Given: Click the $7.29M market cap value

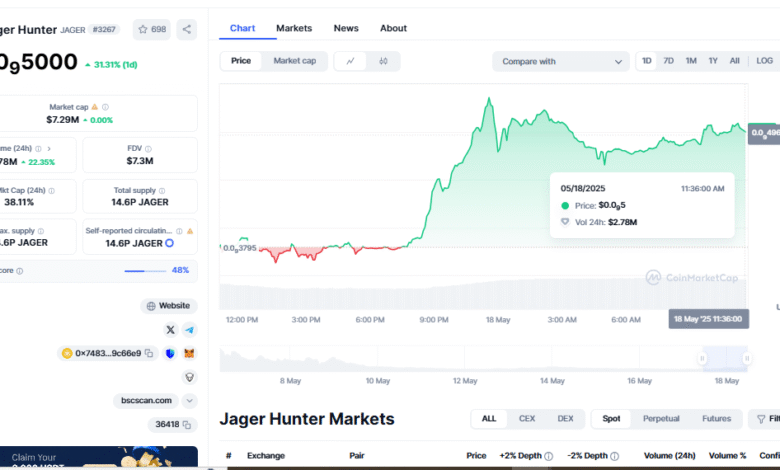Looking at the screenshot, I should [x=63, y=119].
